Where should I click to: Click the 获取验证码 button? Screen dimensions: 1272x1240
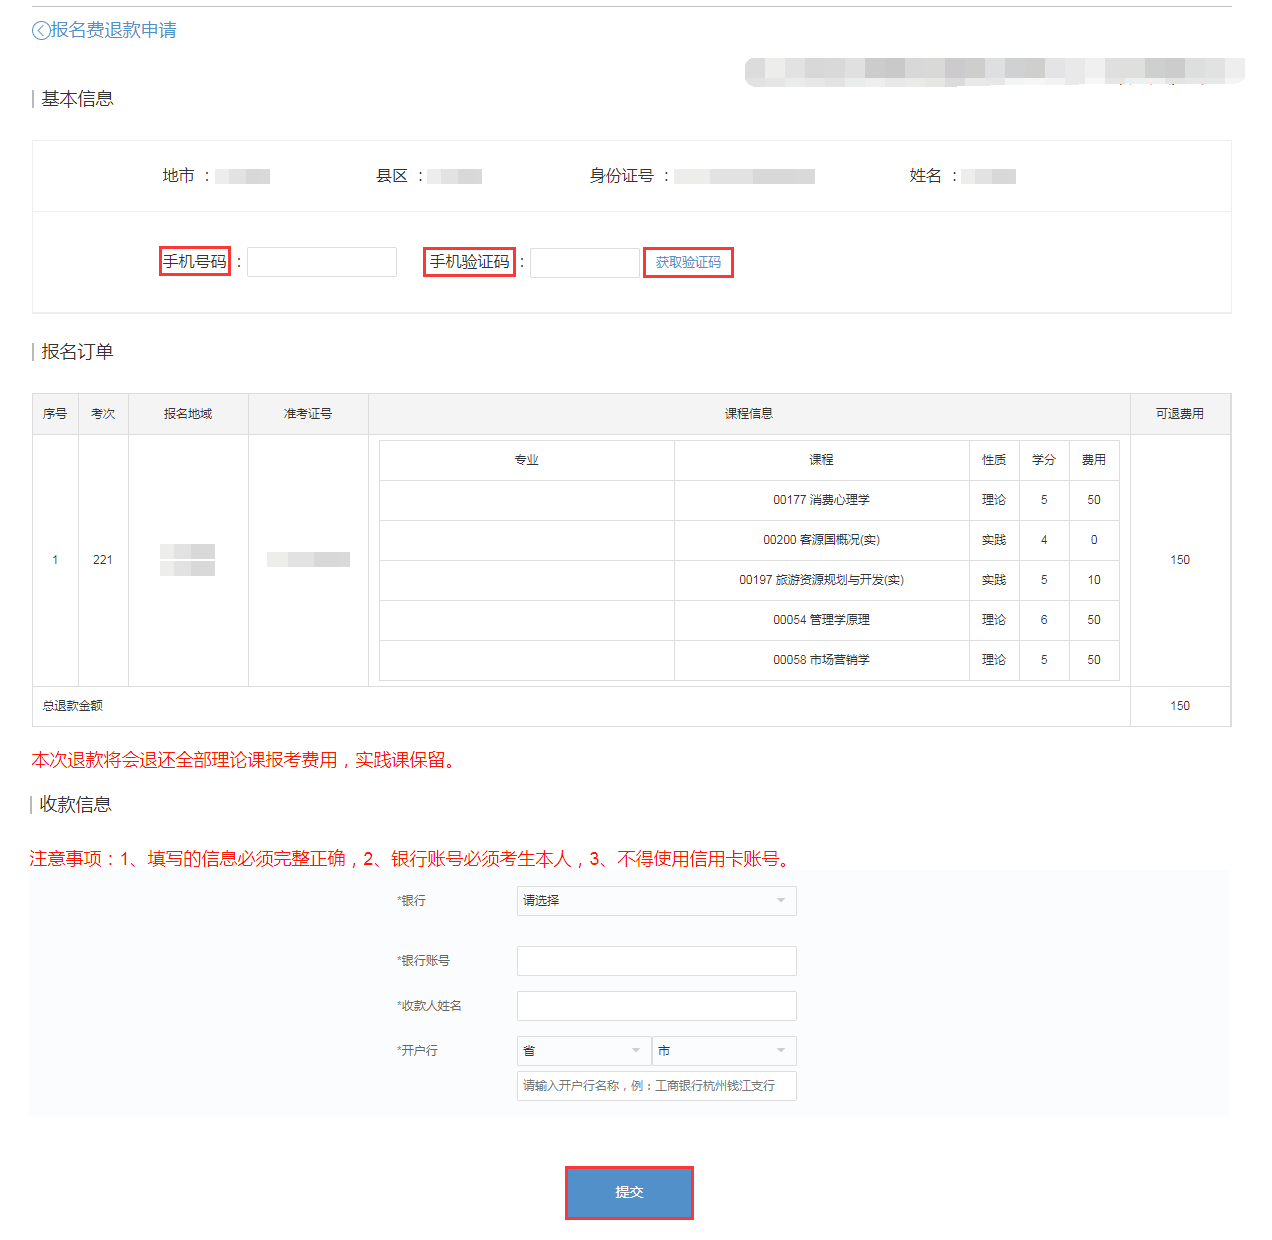coord(687,262)
